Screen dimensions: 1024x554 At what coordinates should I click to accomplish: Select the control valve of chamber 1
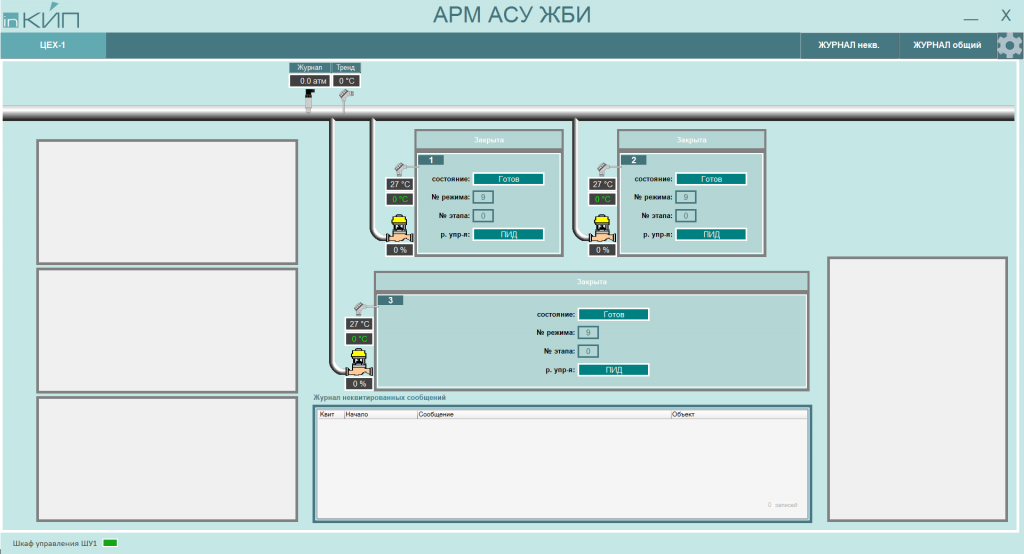[x=399, y=229]
